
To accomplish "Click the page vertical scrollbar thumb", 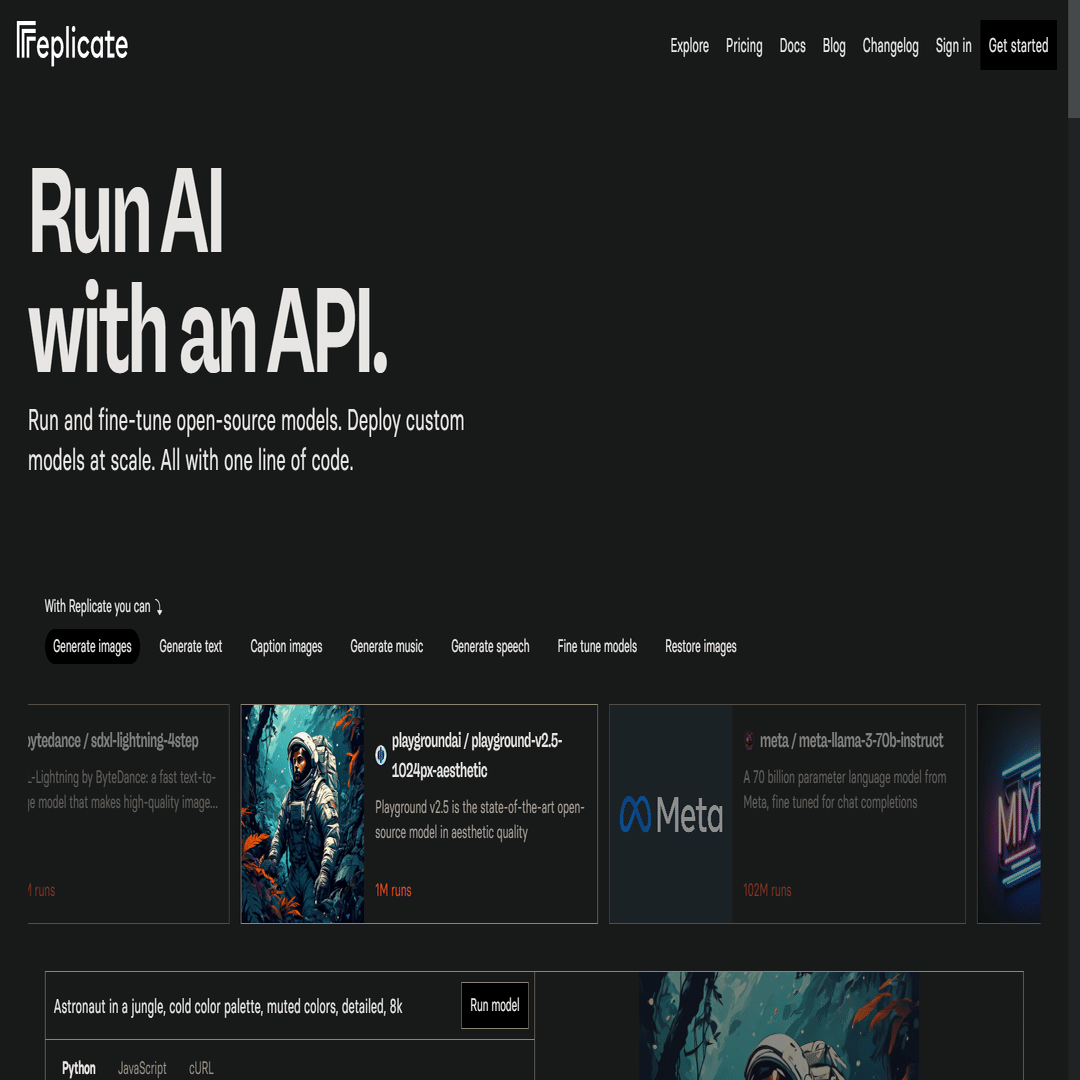I will point(1074,59).
